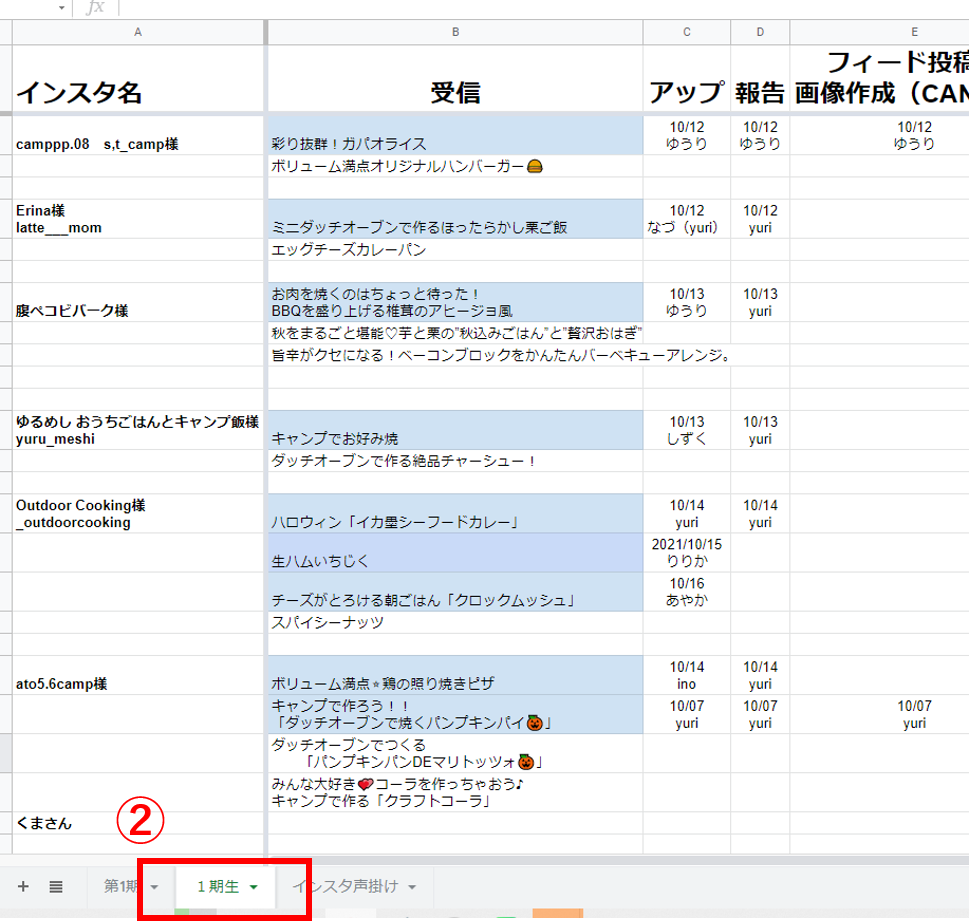Select column B header
The width and height of the screenshot is (969, 921).
click(455, 32)
